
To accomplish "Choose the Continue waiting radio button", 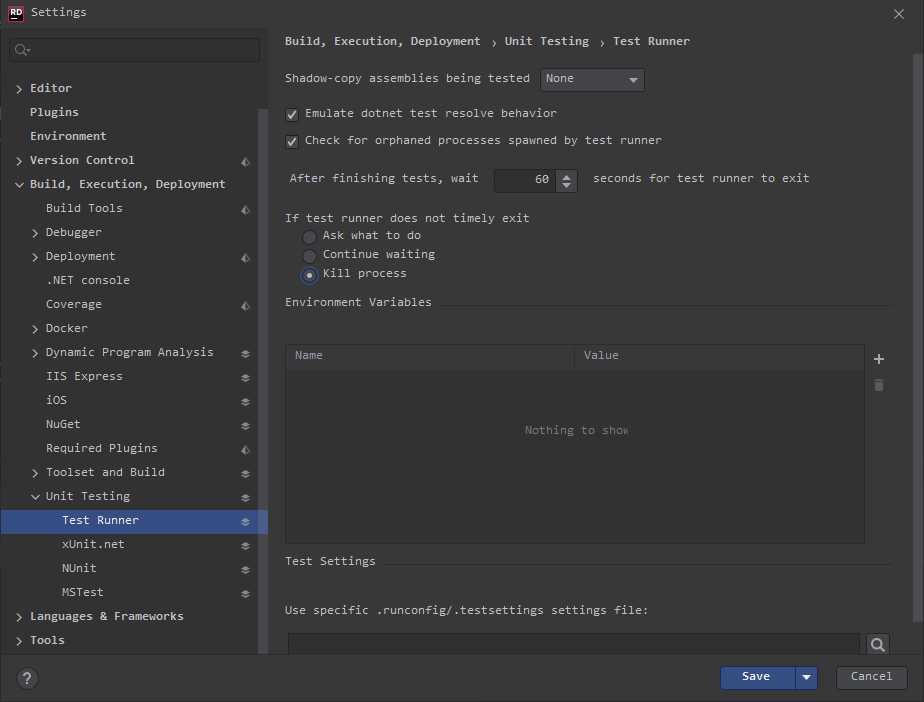I will (x=310, y=256).
